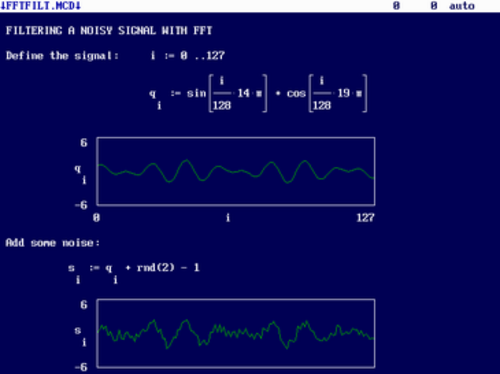Click the FFTFILT.MCD file name in status bar
Viewport: 500px width, 374px height.
[x=40, y=6]
